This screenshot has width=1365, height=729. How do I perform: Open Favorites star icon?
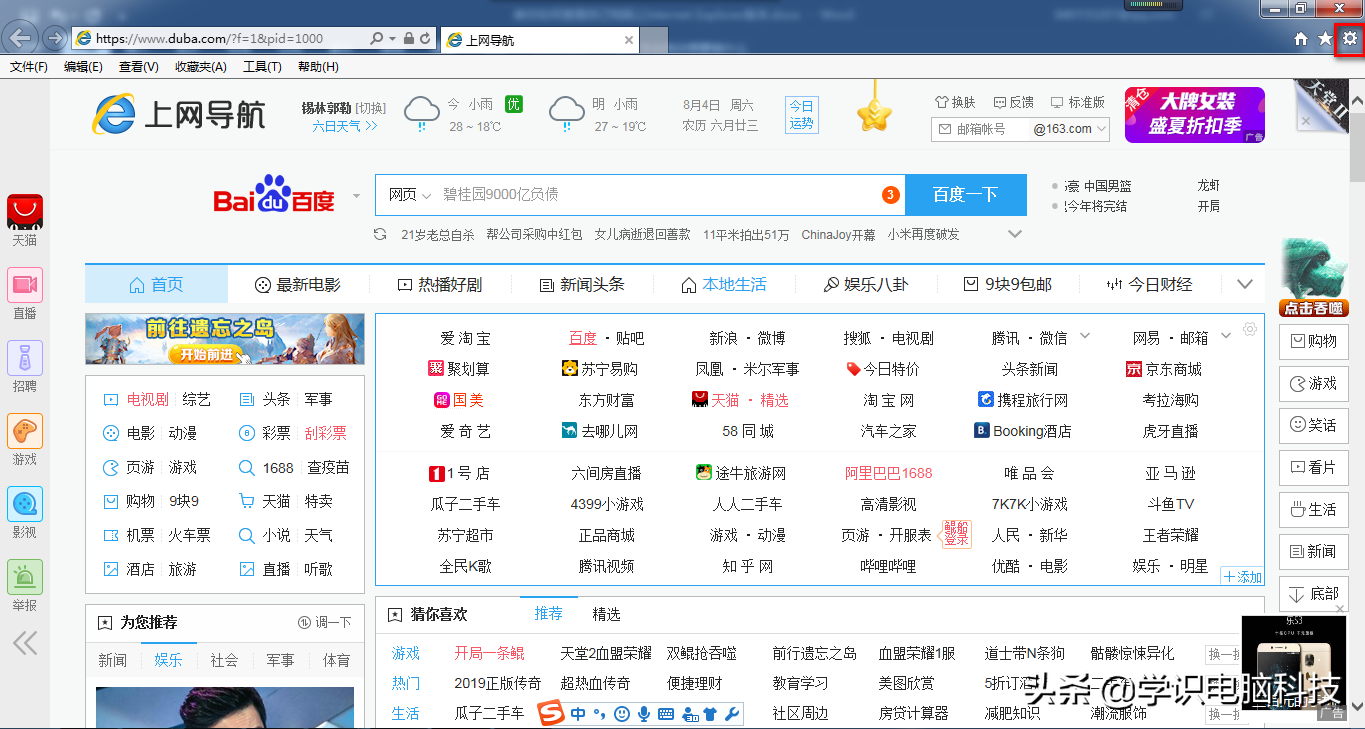click(1325, 39)
